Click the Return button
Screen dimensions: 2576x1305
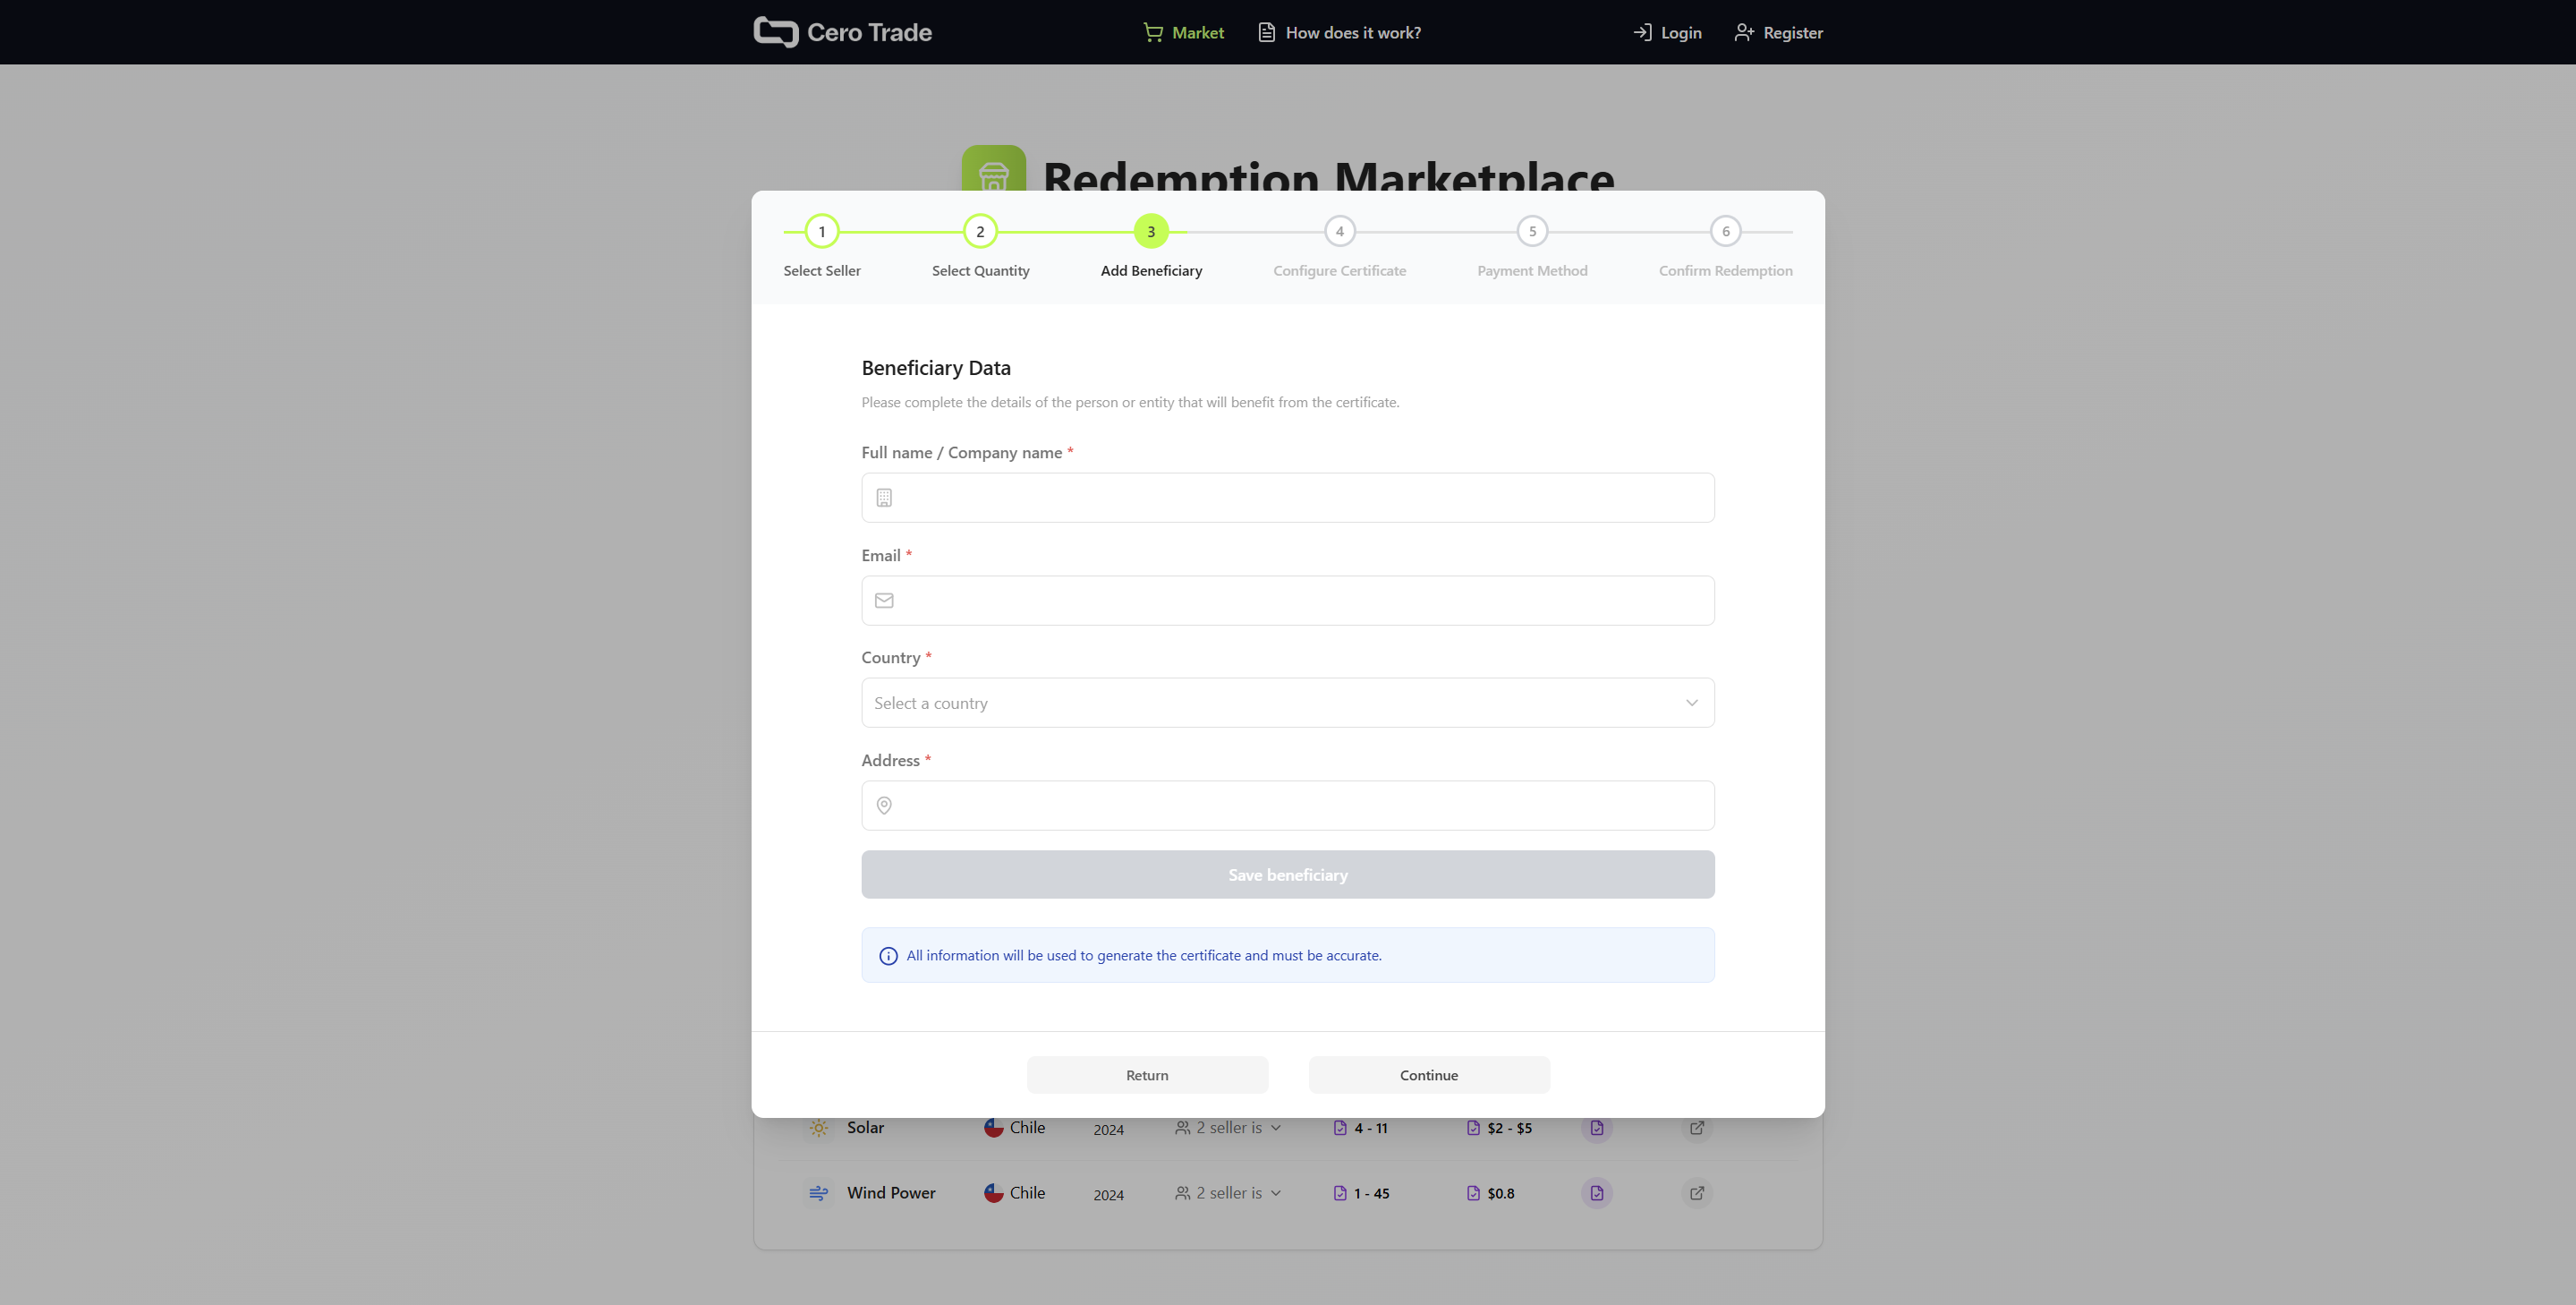(1147, 1074)
